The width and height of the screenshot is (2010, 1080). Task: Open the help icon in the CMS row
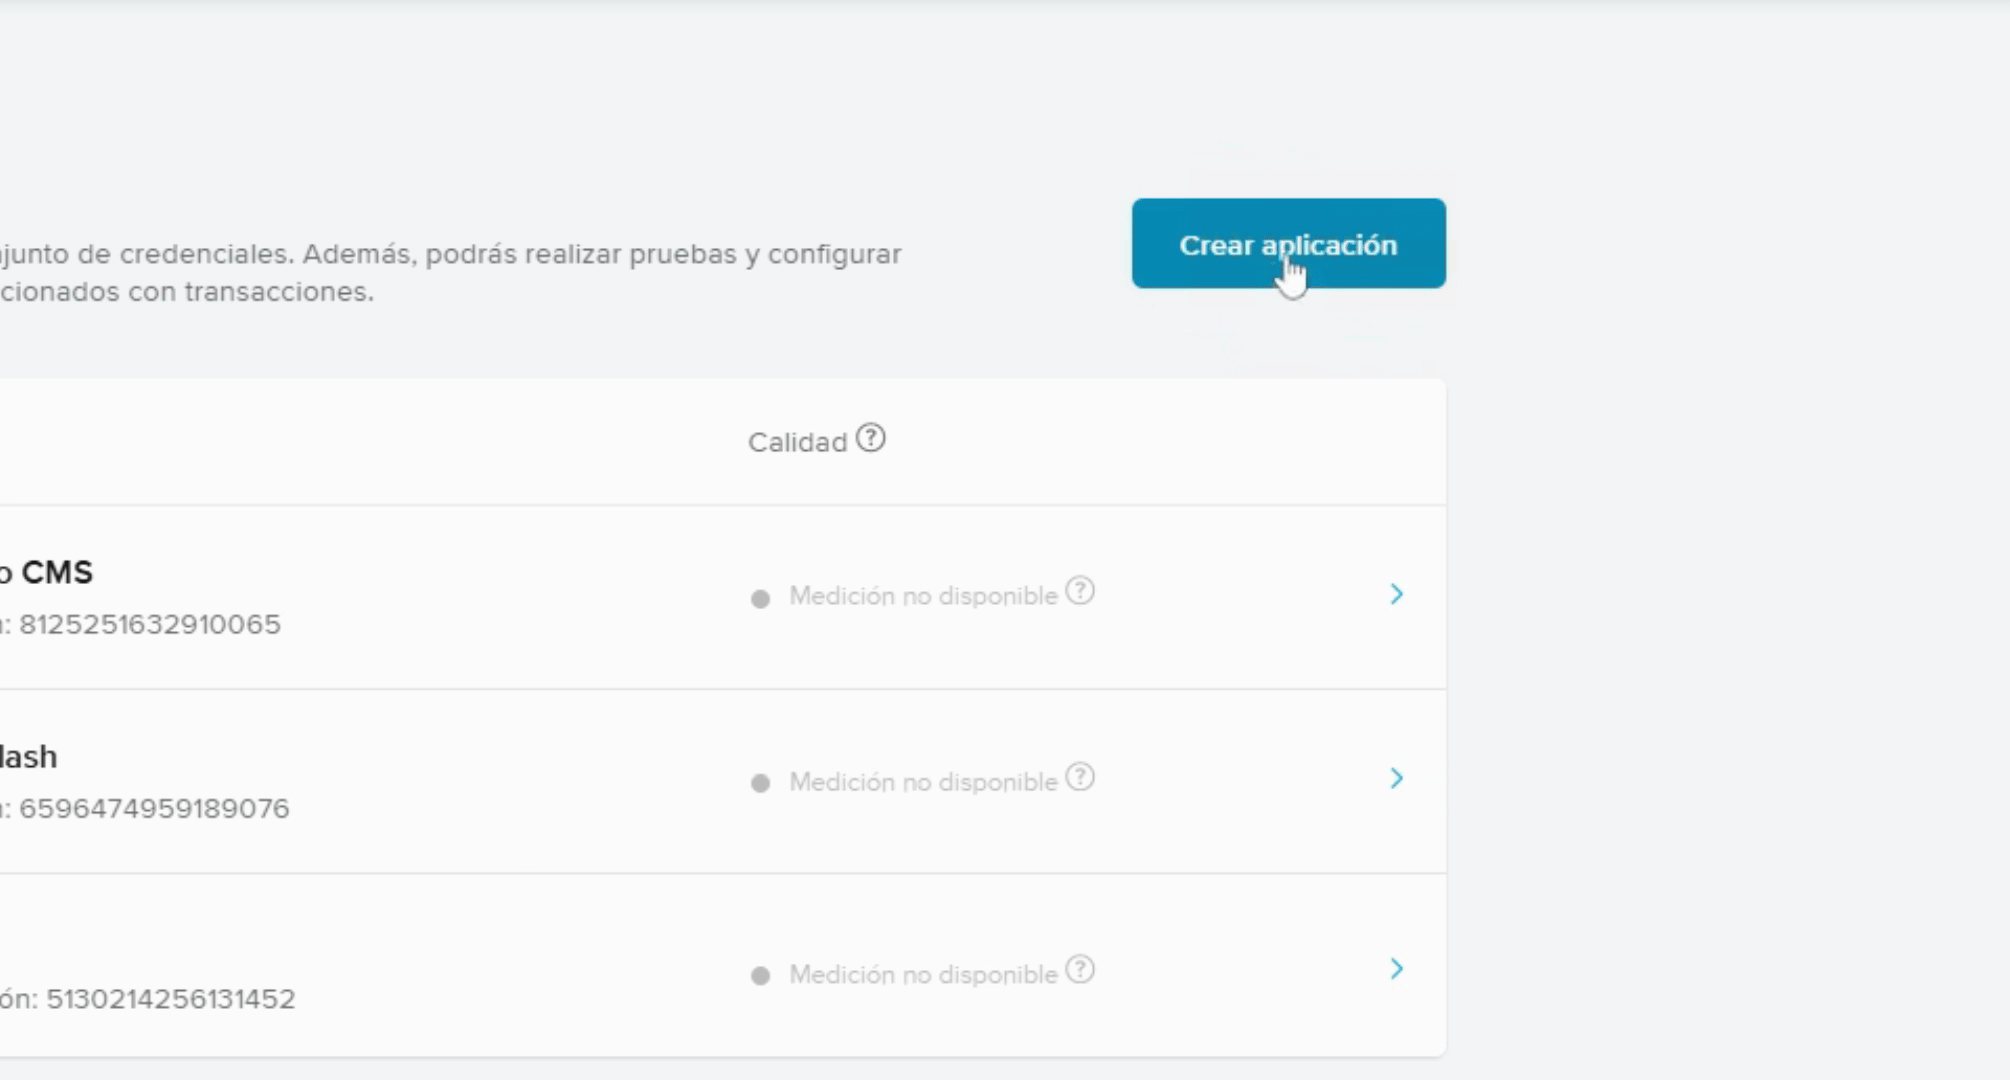pyautogui.click(x=1080, y=591)
